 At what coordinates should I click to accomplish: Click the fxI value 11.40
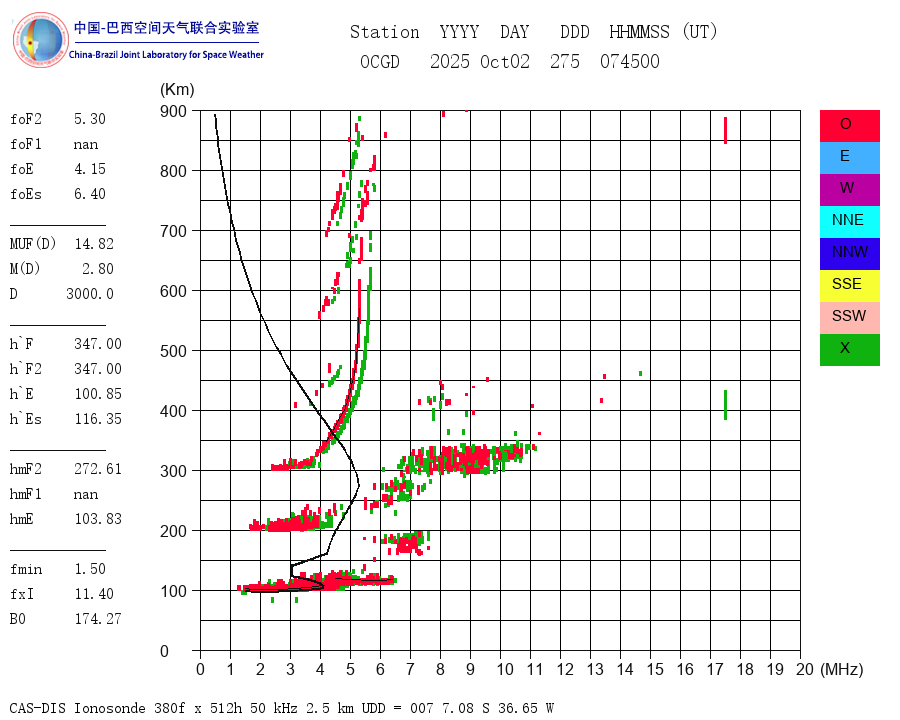pyautogui.click(x=94, y=594)
